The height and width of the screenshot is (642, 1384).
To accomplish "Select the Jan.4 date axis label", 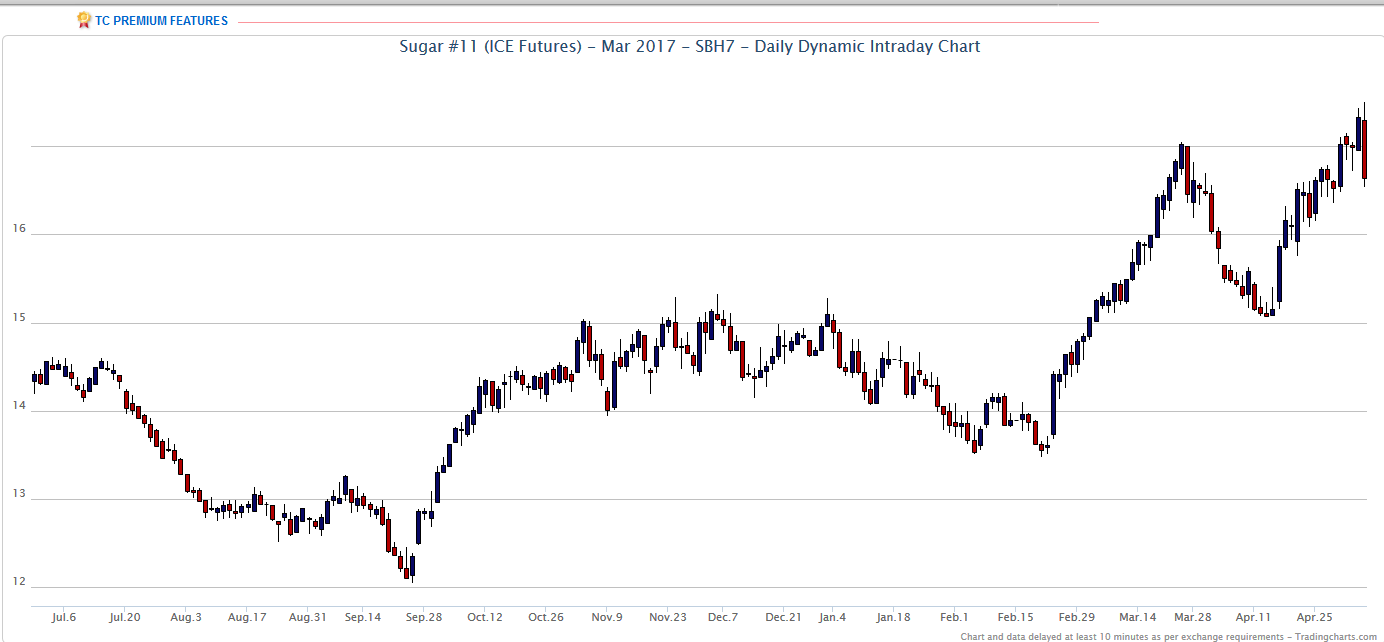I will [830, 617].
